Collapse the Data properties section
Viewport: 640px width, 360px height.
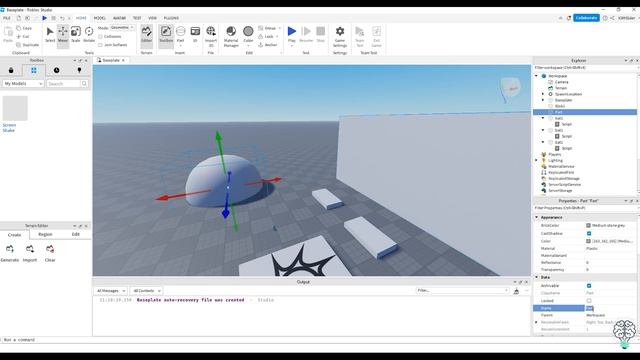tap(537, 277)
